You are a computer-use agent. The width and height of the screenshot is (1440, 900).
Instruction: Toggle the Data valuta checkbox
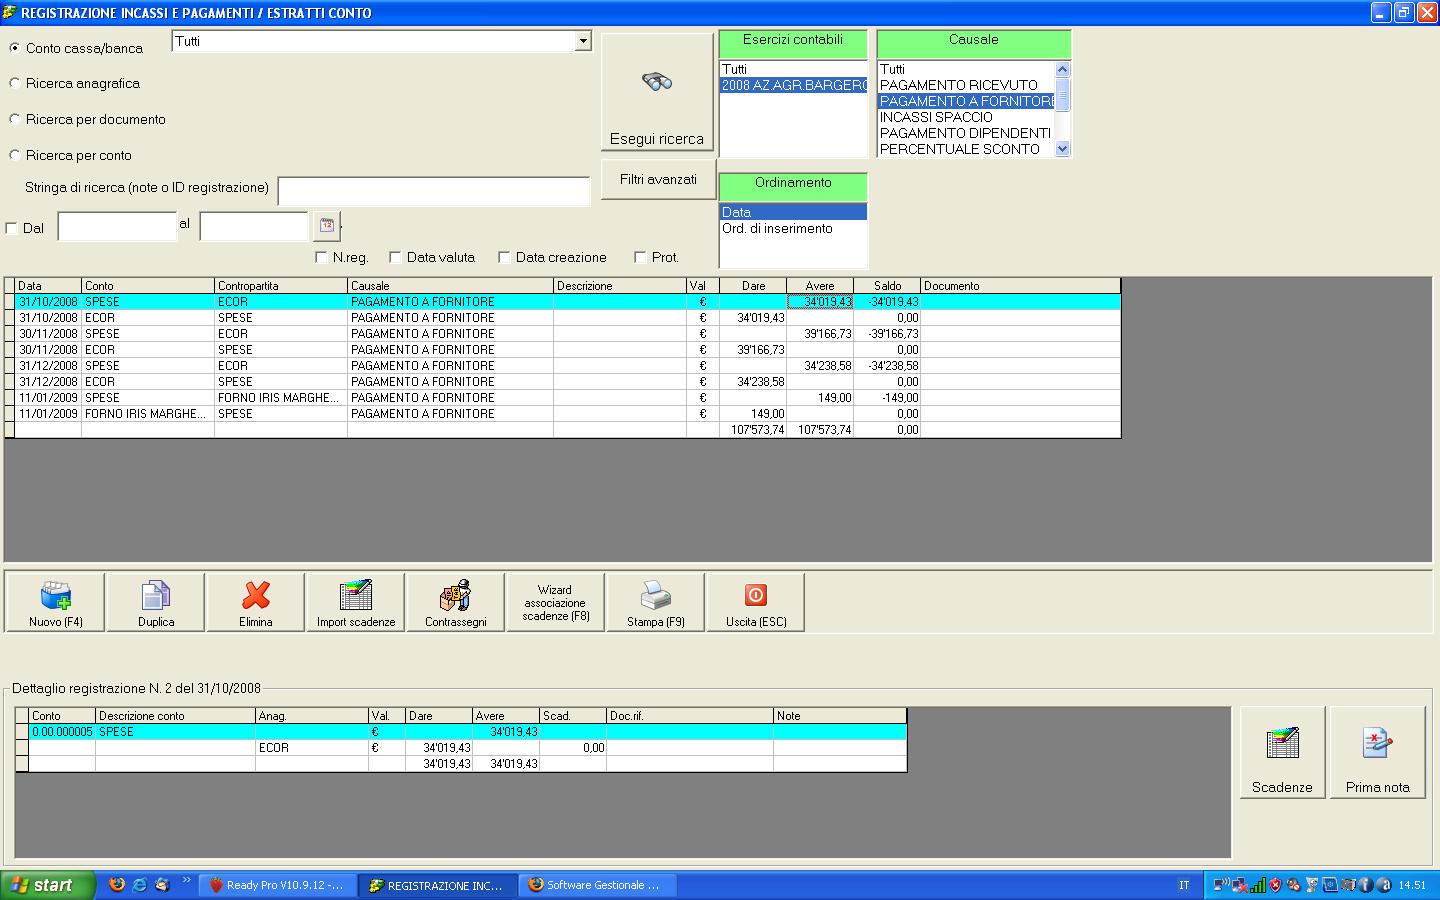pyautogui.click(x=395, y=257)
